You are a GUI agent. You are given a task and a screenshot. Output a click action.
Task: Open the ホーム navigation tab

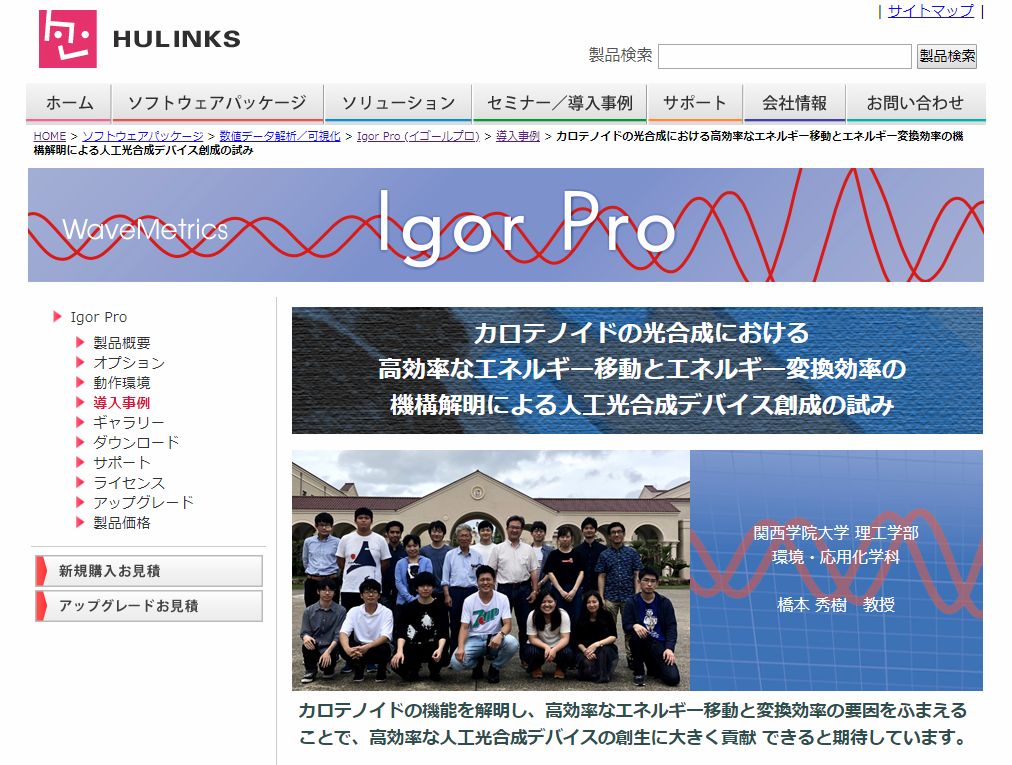click(x=69, y=103)
